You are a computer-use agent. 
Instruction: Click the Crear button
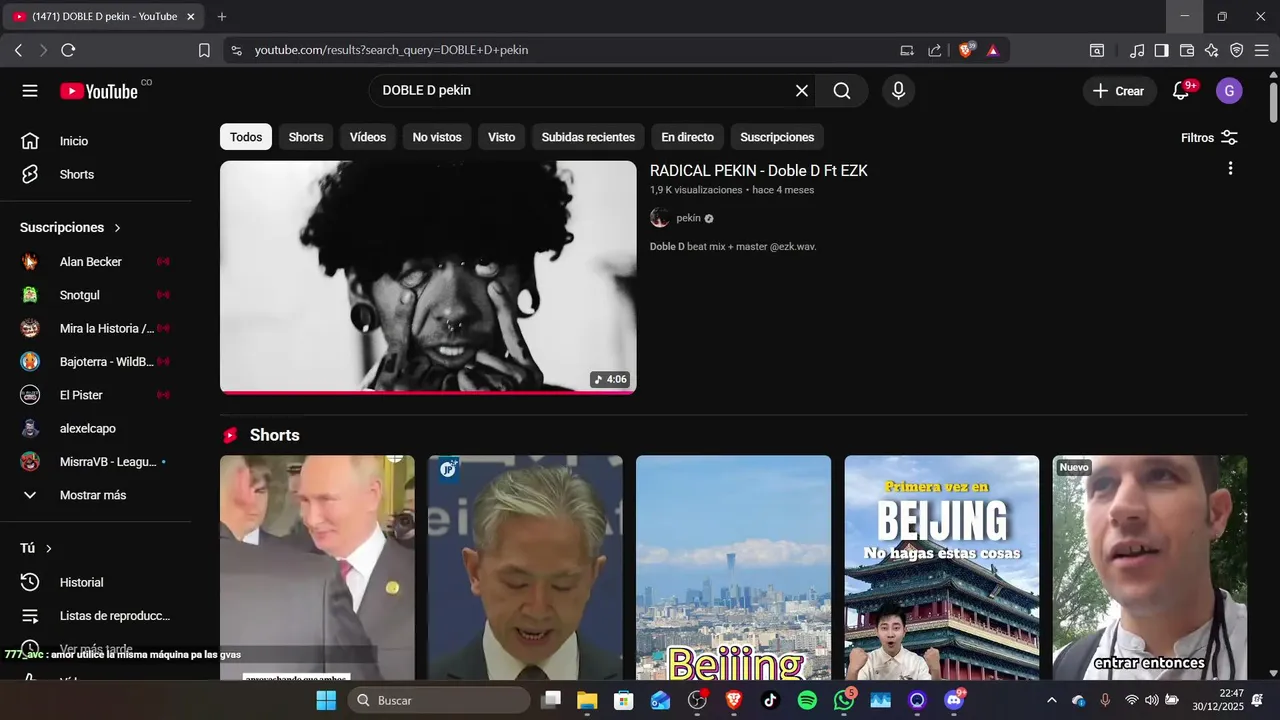pyautogui.click(x=1119, y=91)
